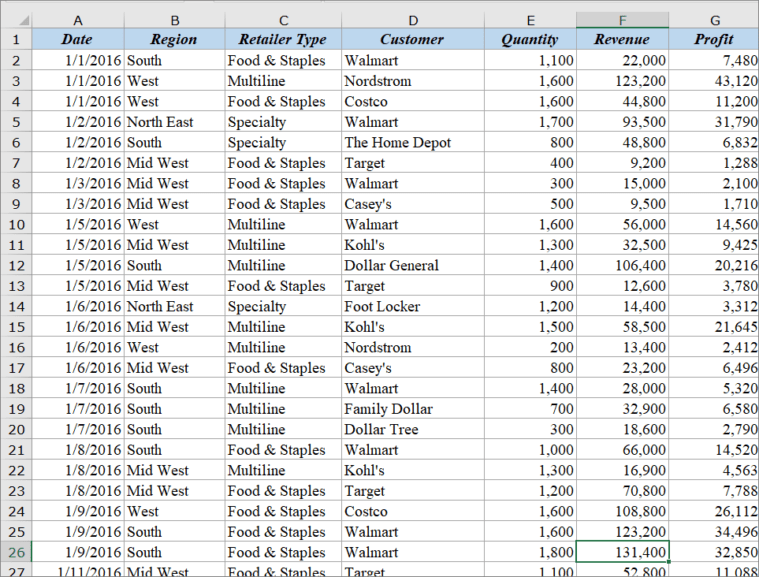Click the North East cell in row 5

(175, 121)
